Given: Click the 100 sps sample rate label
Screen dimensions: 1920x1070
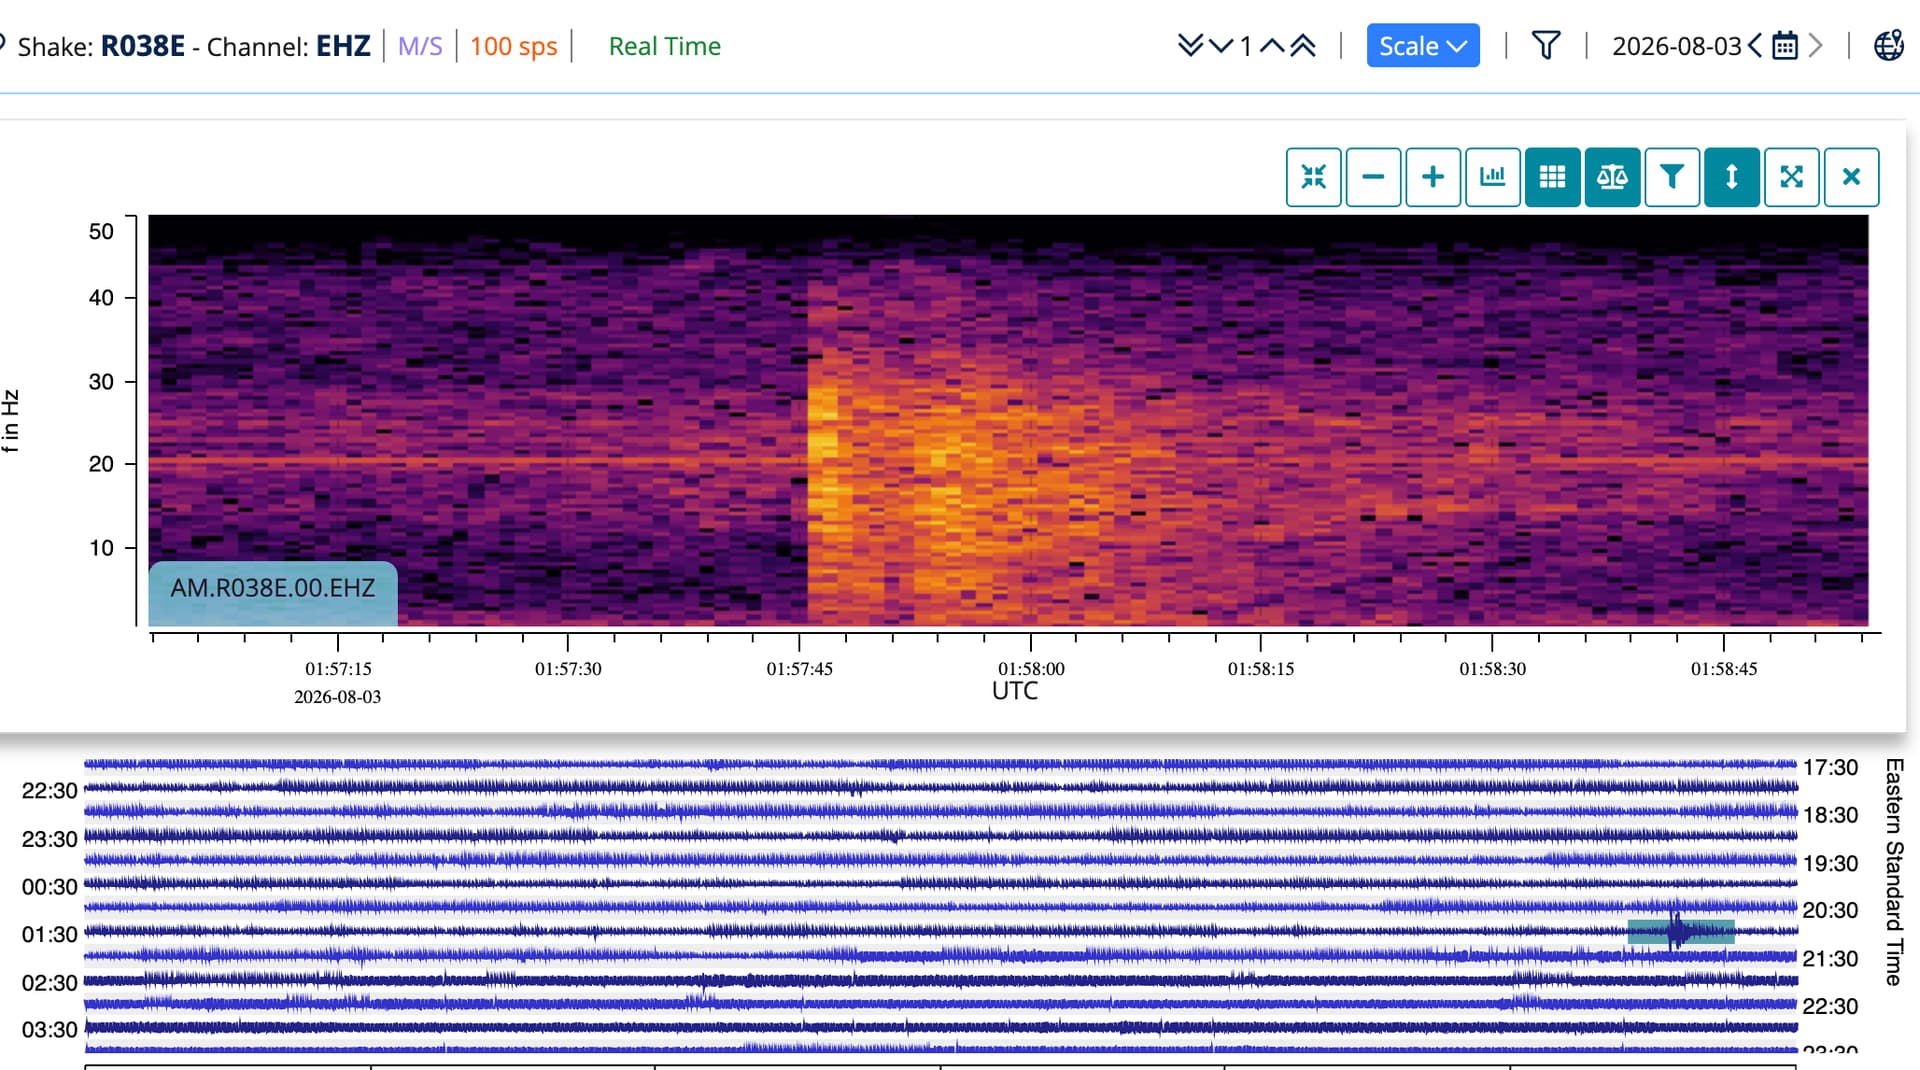Looking at the screenshot, I should tap(514, 46).
